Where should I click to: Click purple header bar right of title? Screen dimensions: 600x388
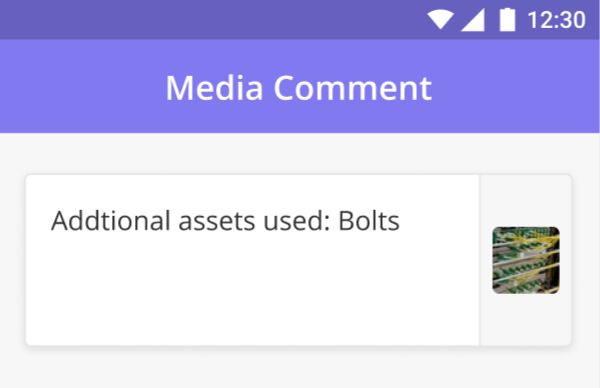coord(516,86)
